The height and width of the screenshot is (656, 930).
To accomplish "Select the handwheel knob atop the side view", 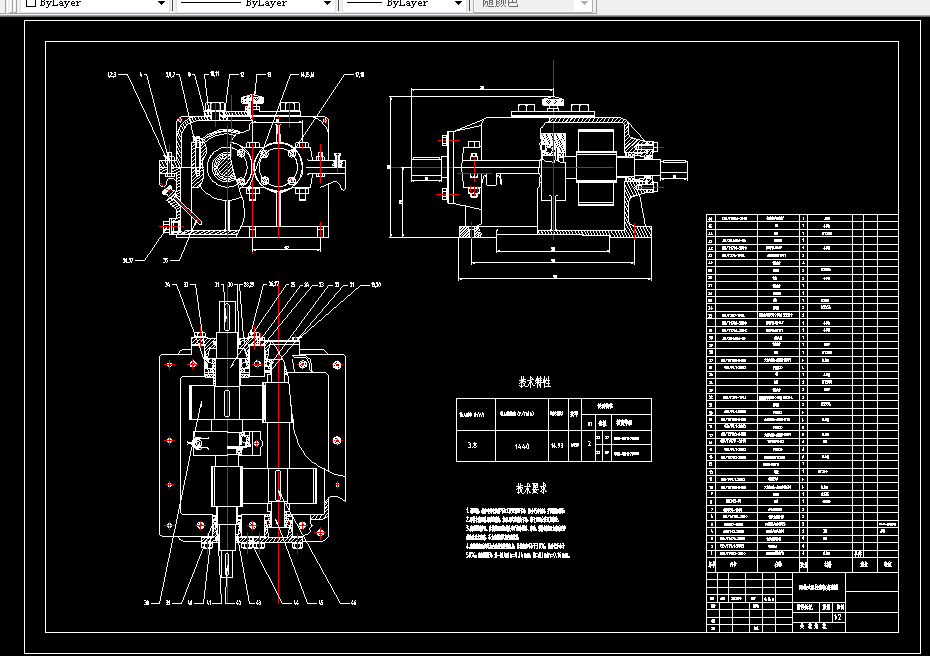I will (553, 103).
